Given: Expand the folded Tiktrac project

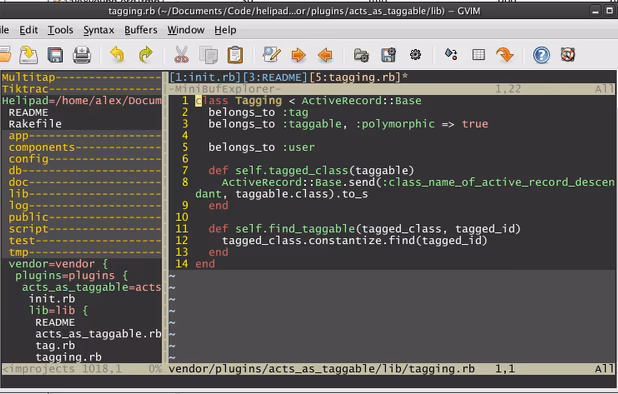Looking at the screenshot, I should [x=81, y=89].
